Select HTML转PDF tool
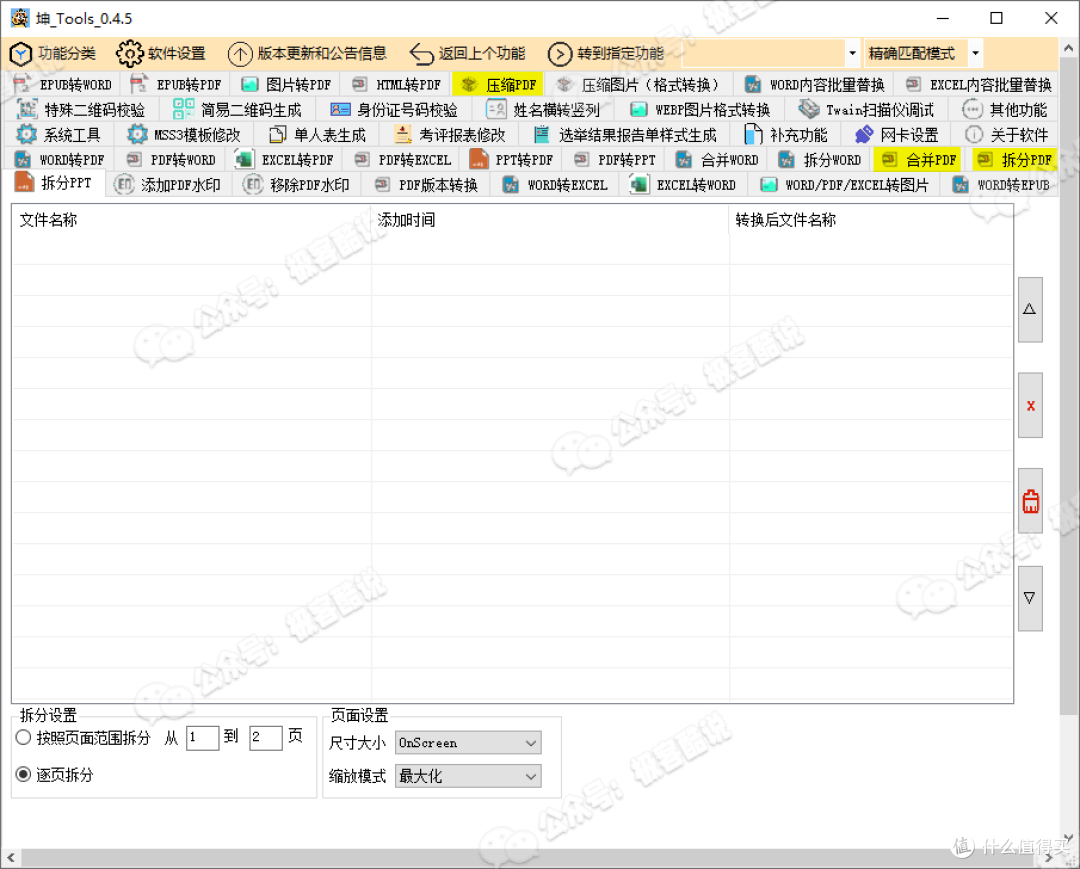 click(396, 85)
